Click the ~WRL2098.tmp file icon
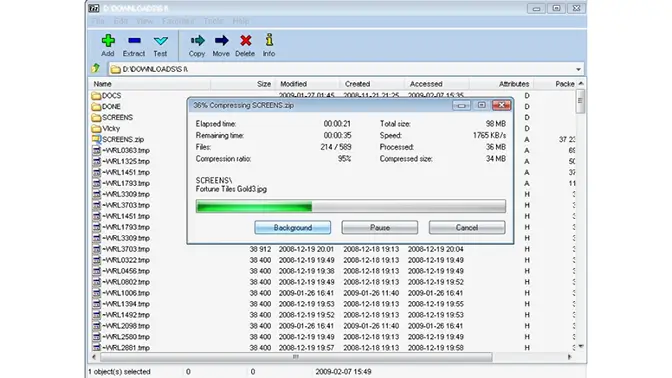This screenshot has height=378, width=672. 96,326
